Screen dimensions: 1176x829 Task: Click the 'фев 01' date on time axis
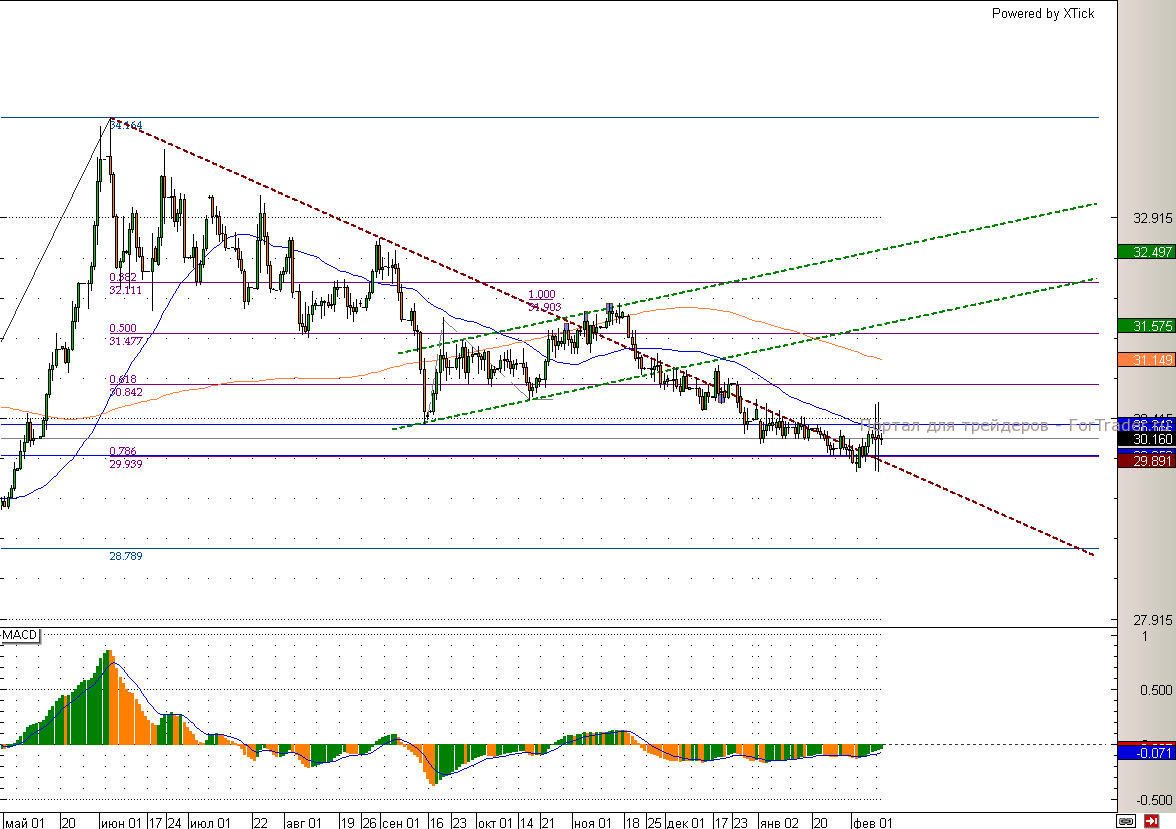pos(871,822)
